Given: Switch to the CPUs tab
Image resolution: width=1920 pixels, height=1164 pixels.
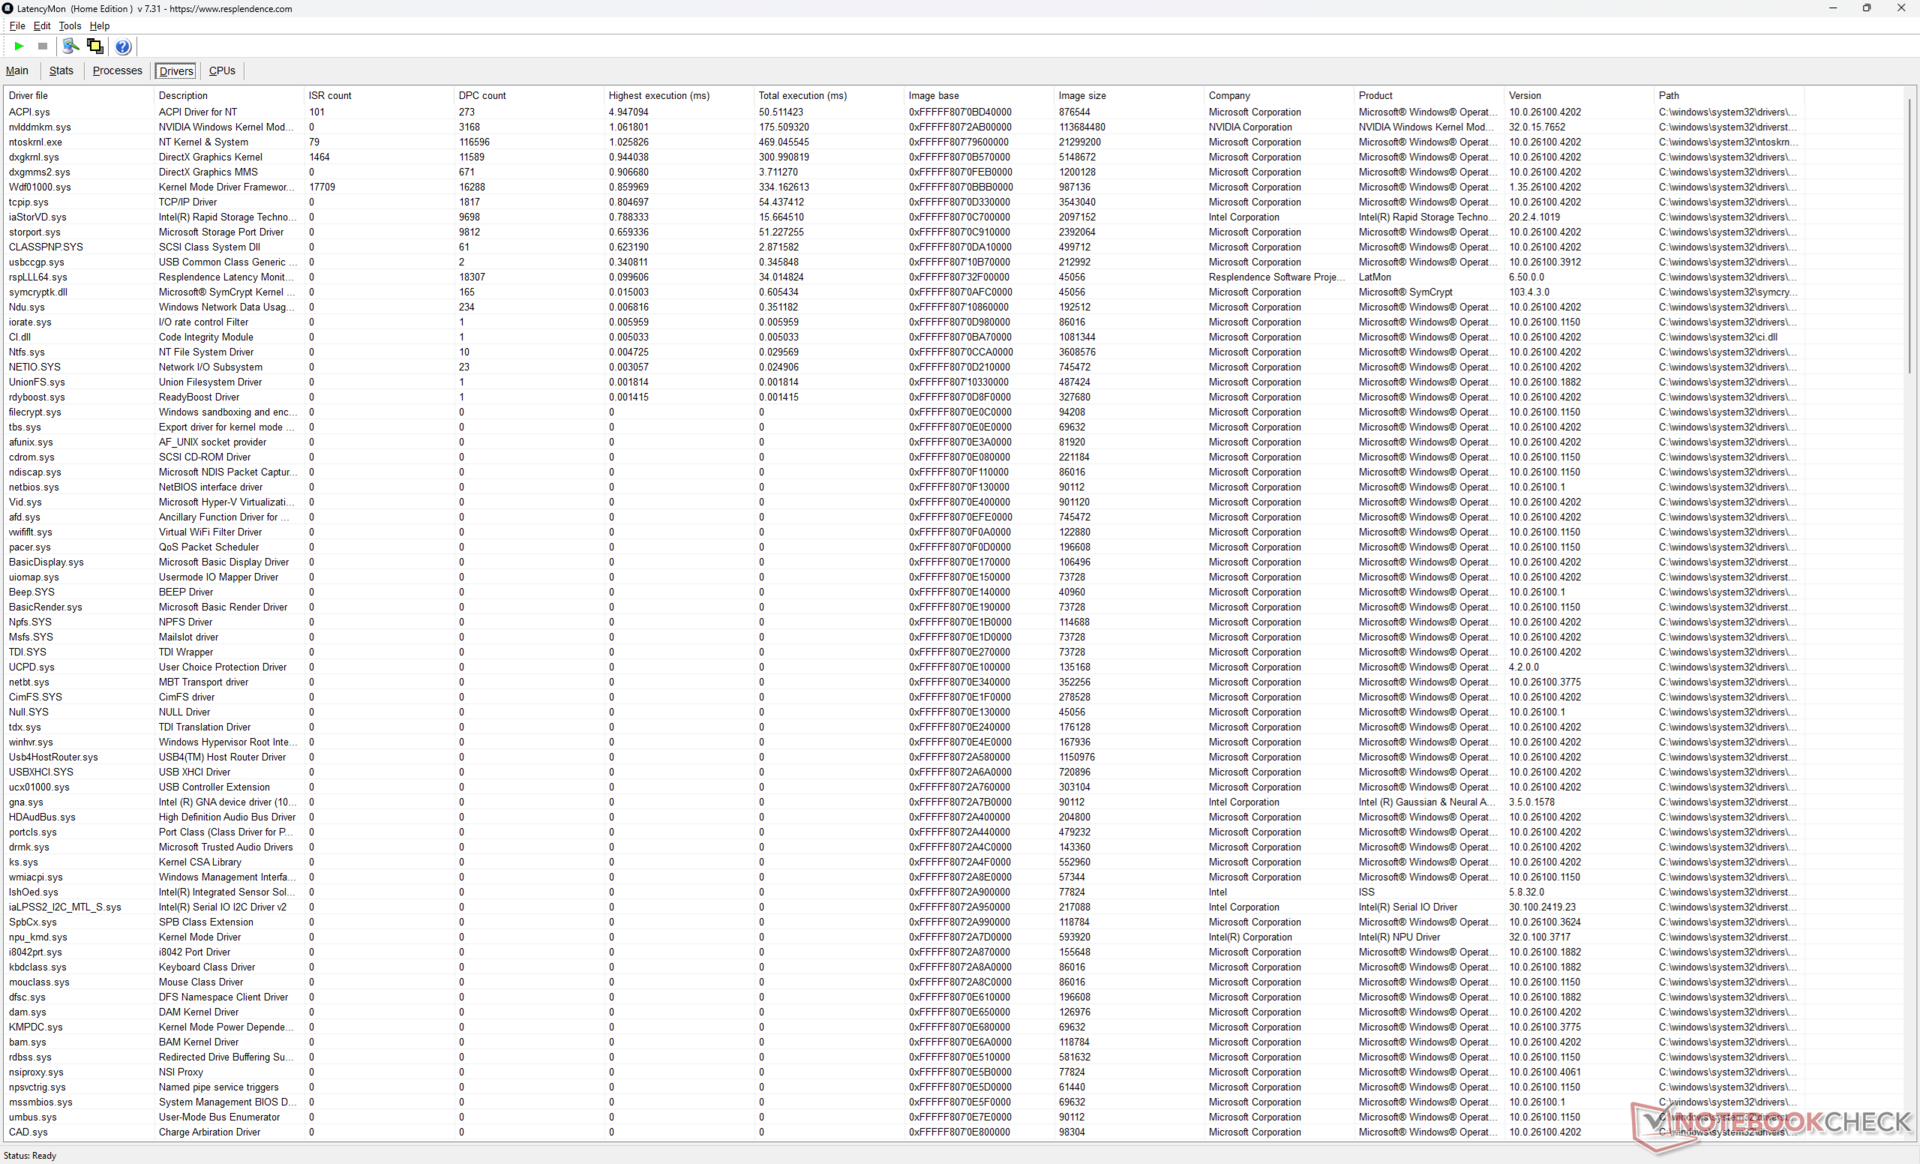Looking at the screenshot, I should [x=222, y=71].
